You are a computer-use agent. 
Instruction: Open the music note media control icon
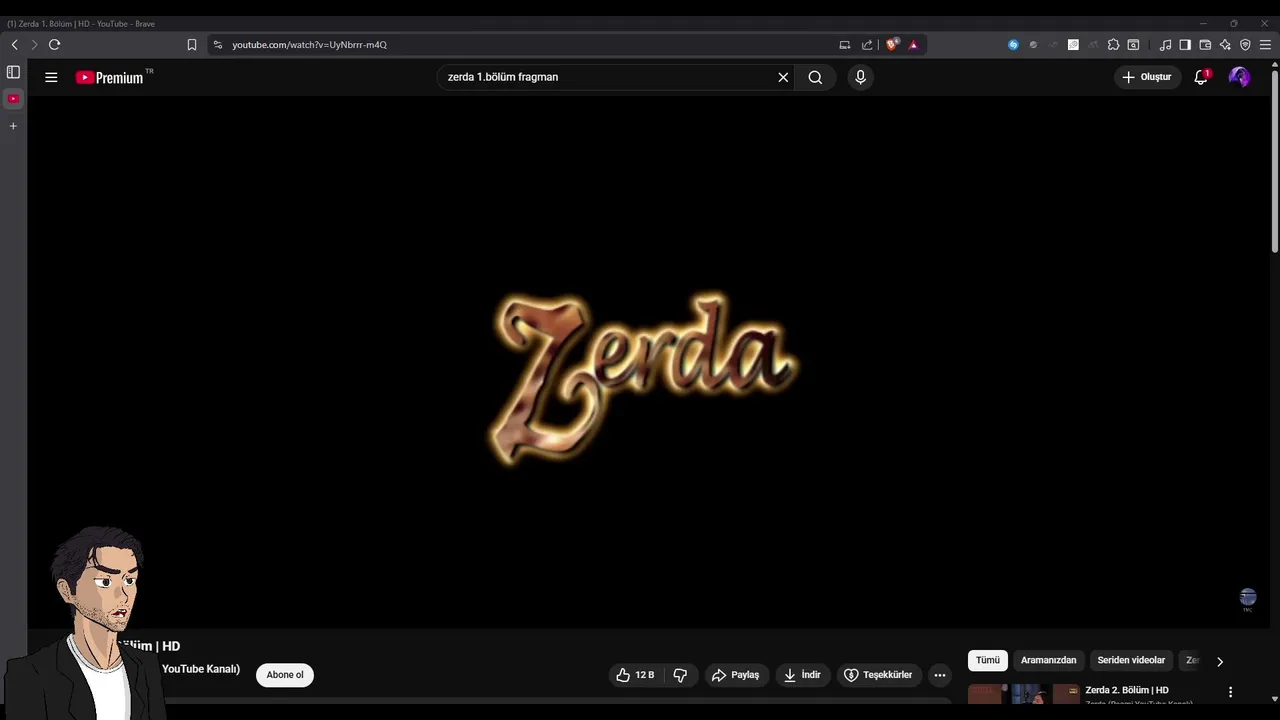tap(1165, 45)
